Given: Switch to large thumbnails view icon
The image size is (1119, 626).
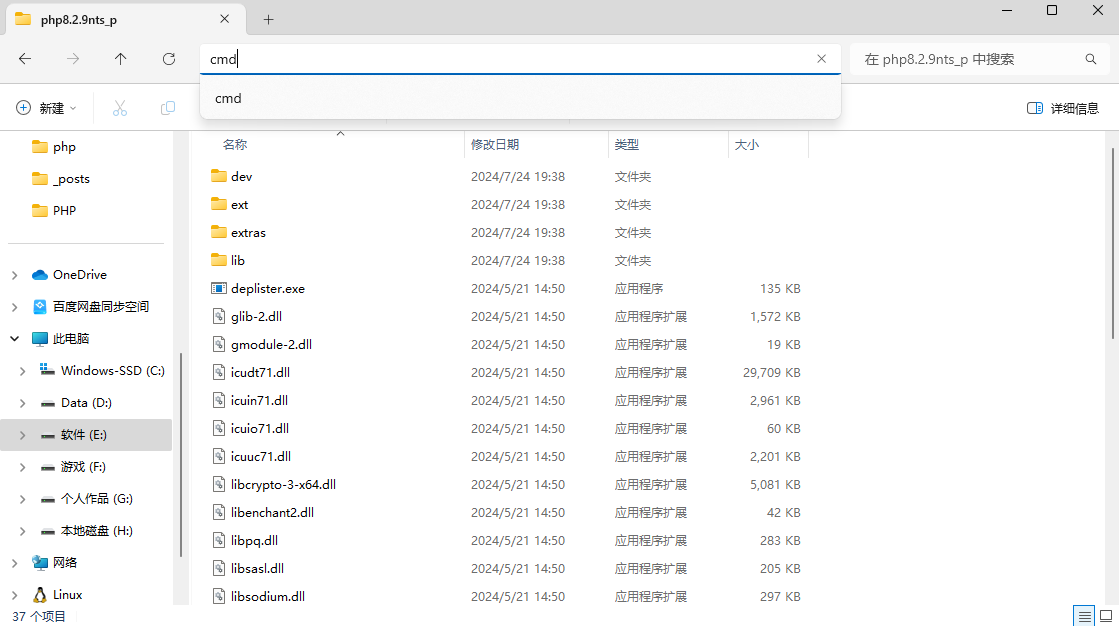Looking at the screenshot, I should click(1105, 615).
